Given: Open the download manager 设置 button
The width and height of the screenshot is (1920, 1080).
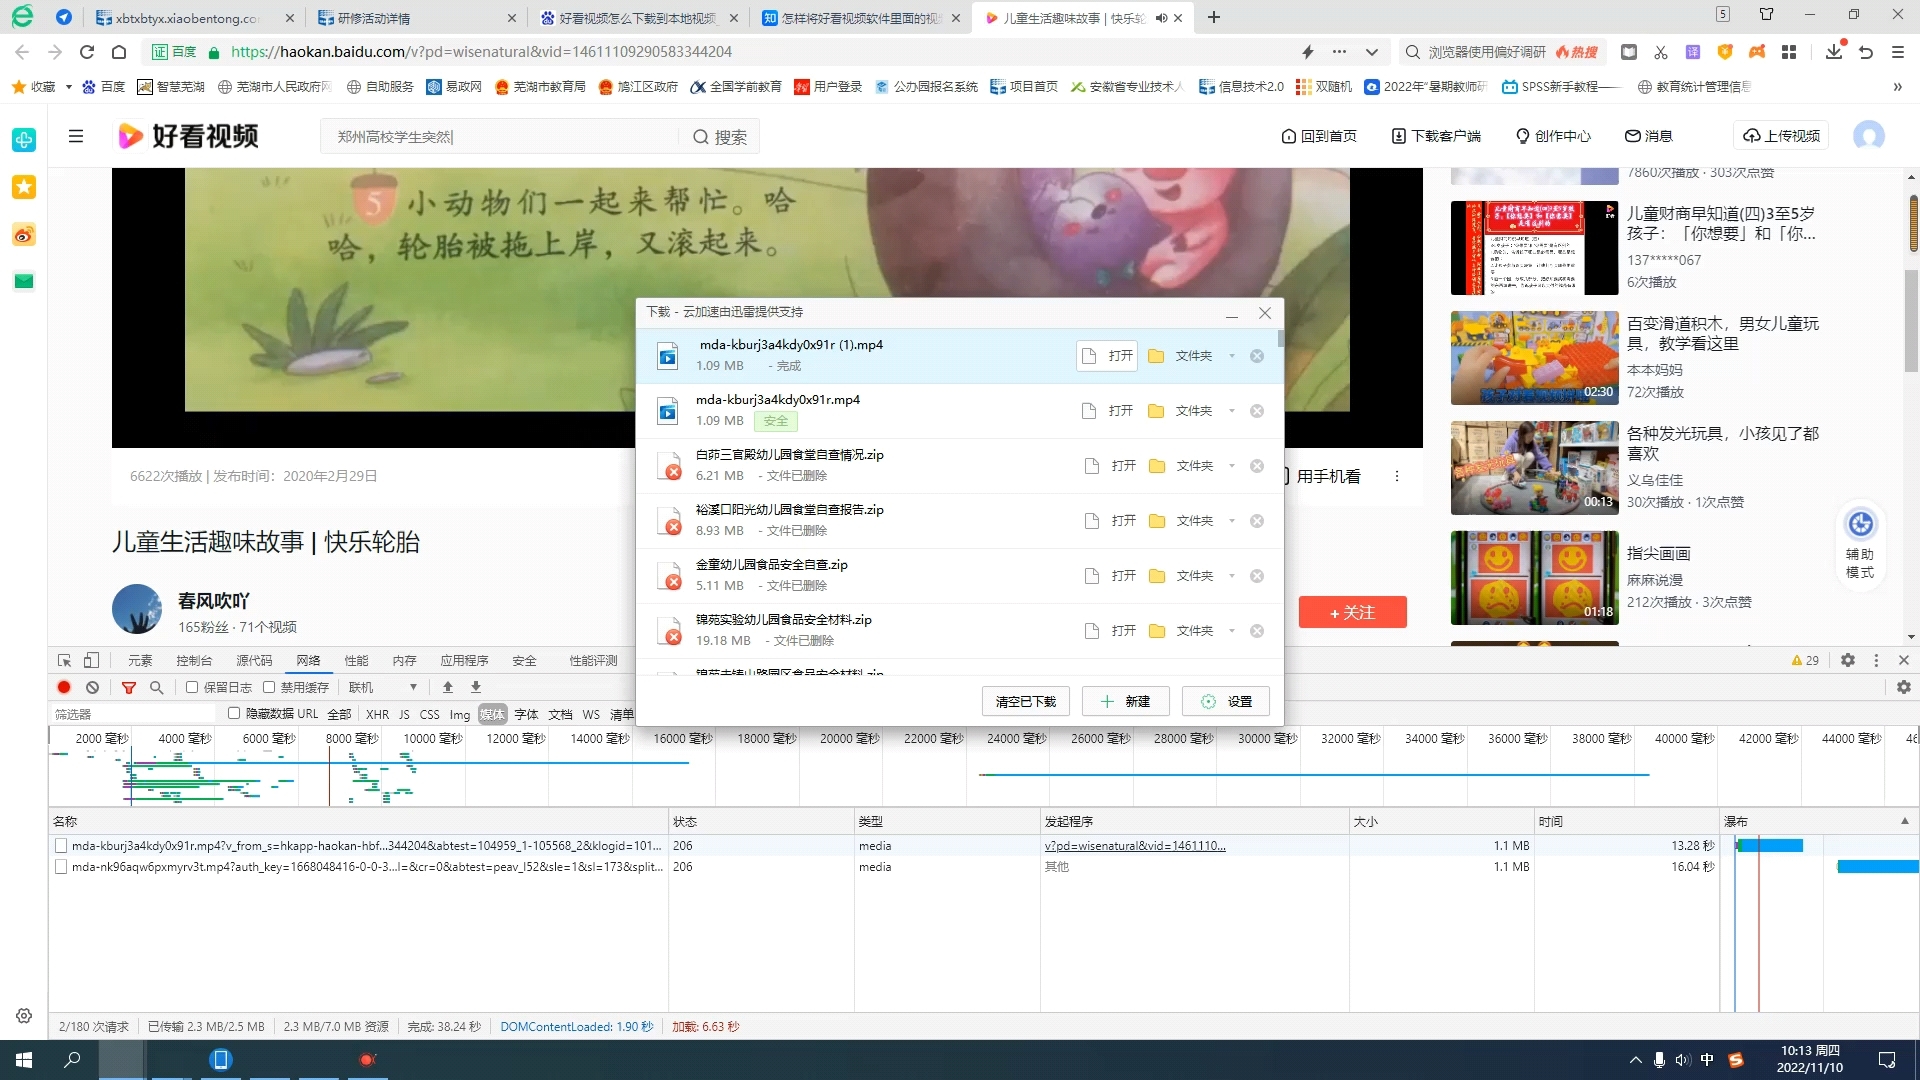Looking at the screenshot, I should [1226, 701].
